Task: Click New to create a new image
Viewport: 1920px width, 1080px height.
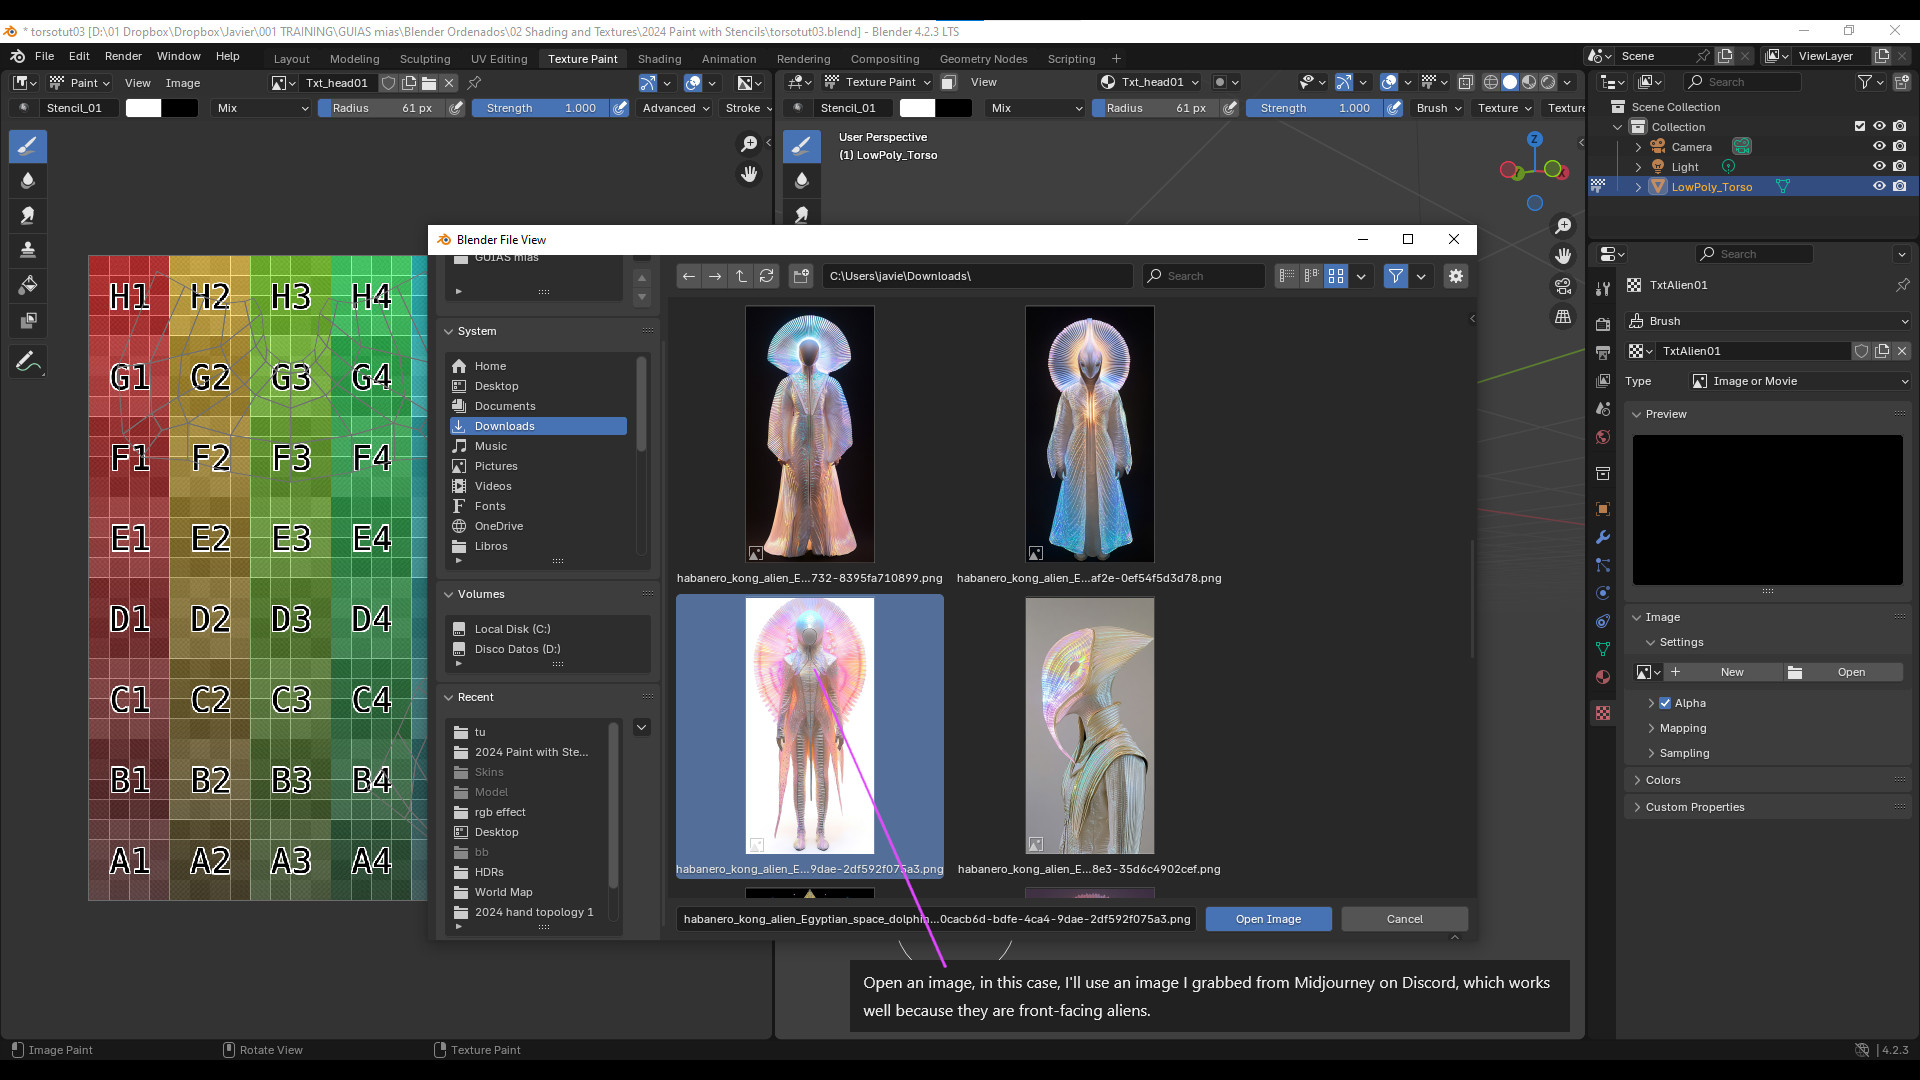Action: [1722, 672]
